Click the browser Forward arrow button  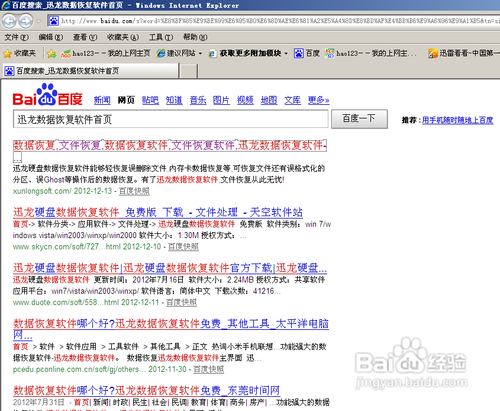25,21
